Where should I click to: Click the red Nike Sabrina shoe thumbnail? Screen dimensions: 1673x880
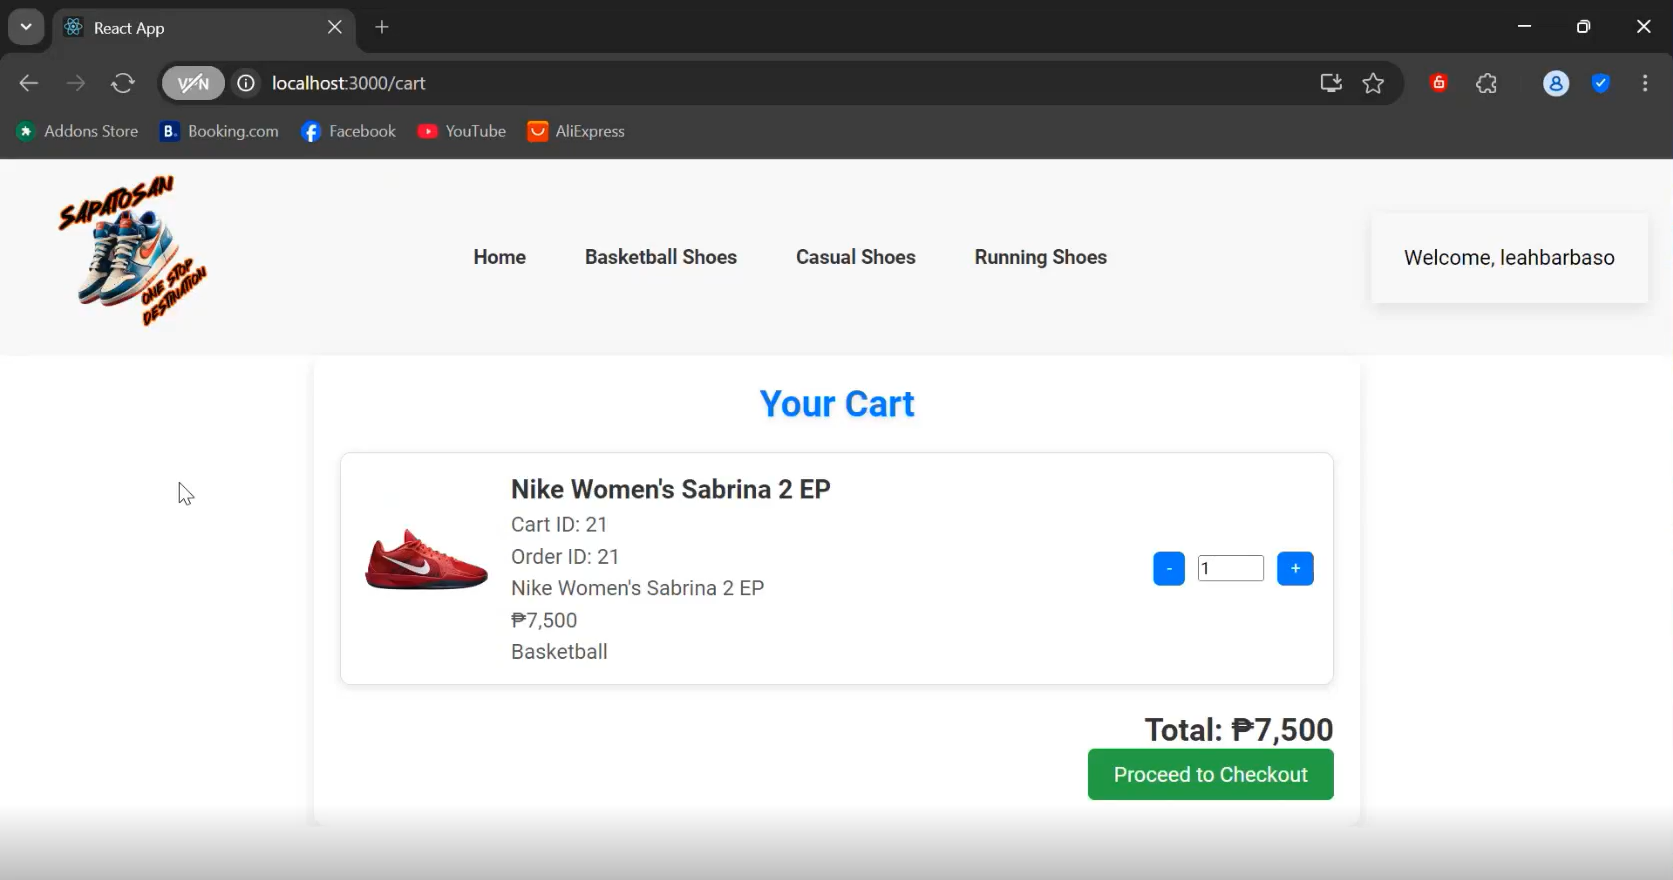427,560
